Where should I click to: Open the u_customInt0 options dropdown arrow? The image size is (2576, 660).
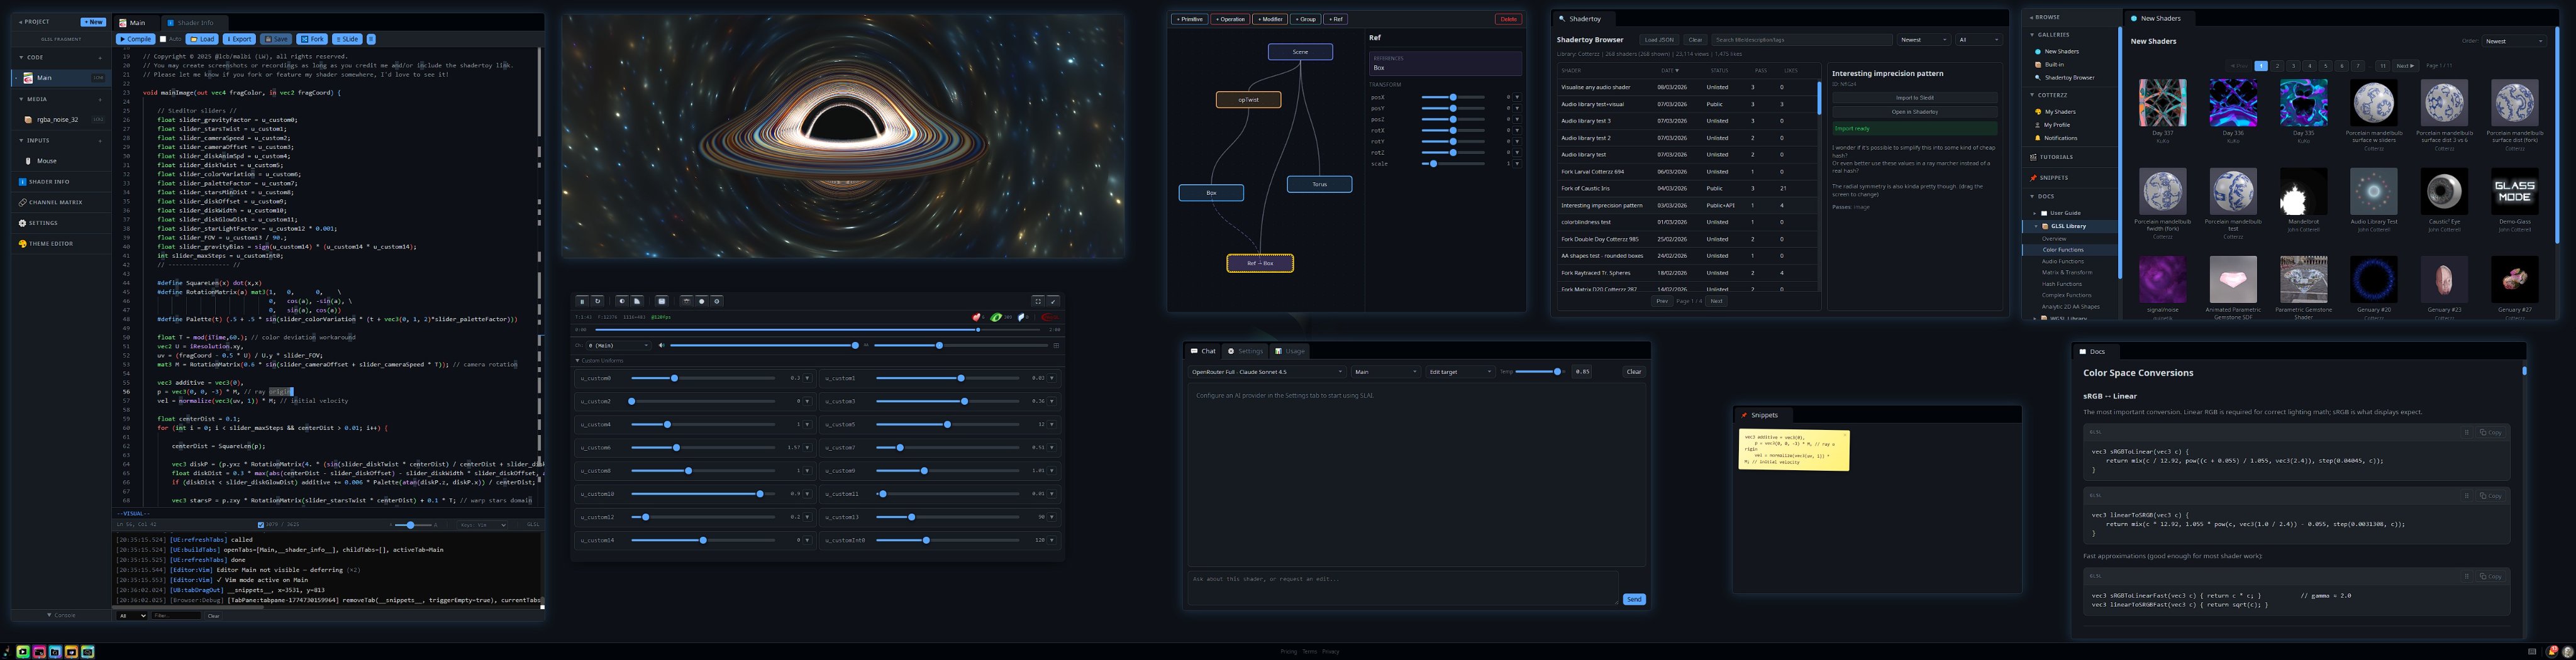[x=1052, y=540]
